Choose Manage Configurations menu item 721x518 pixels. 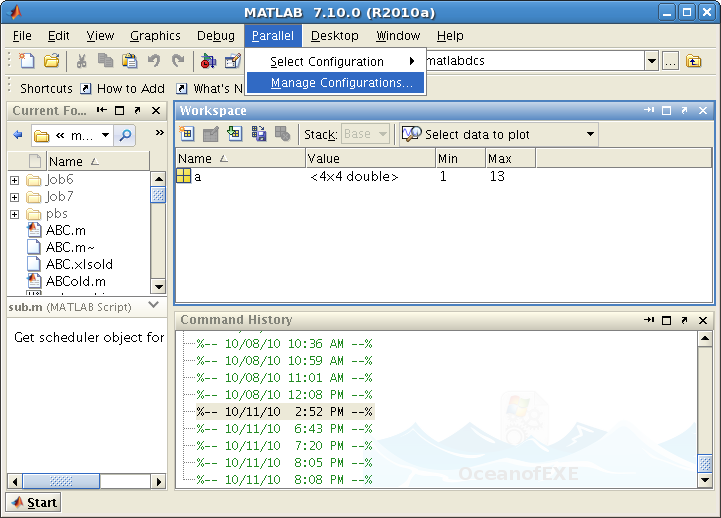[335, 83]
